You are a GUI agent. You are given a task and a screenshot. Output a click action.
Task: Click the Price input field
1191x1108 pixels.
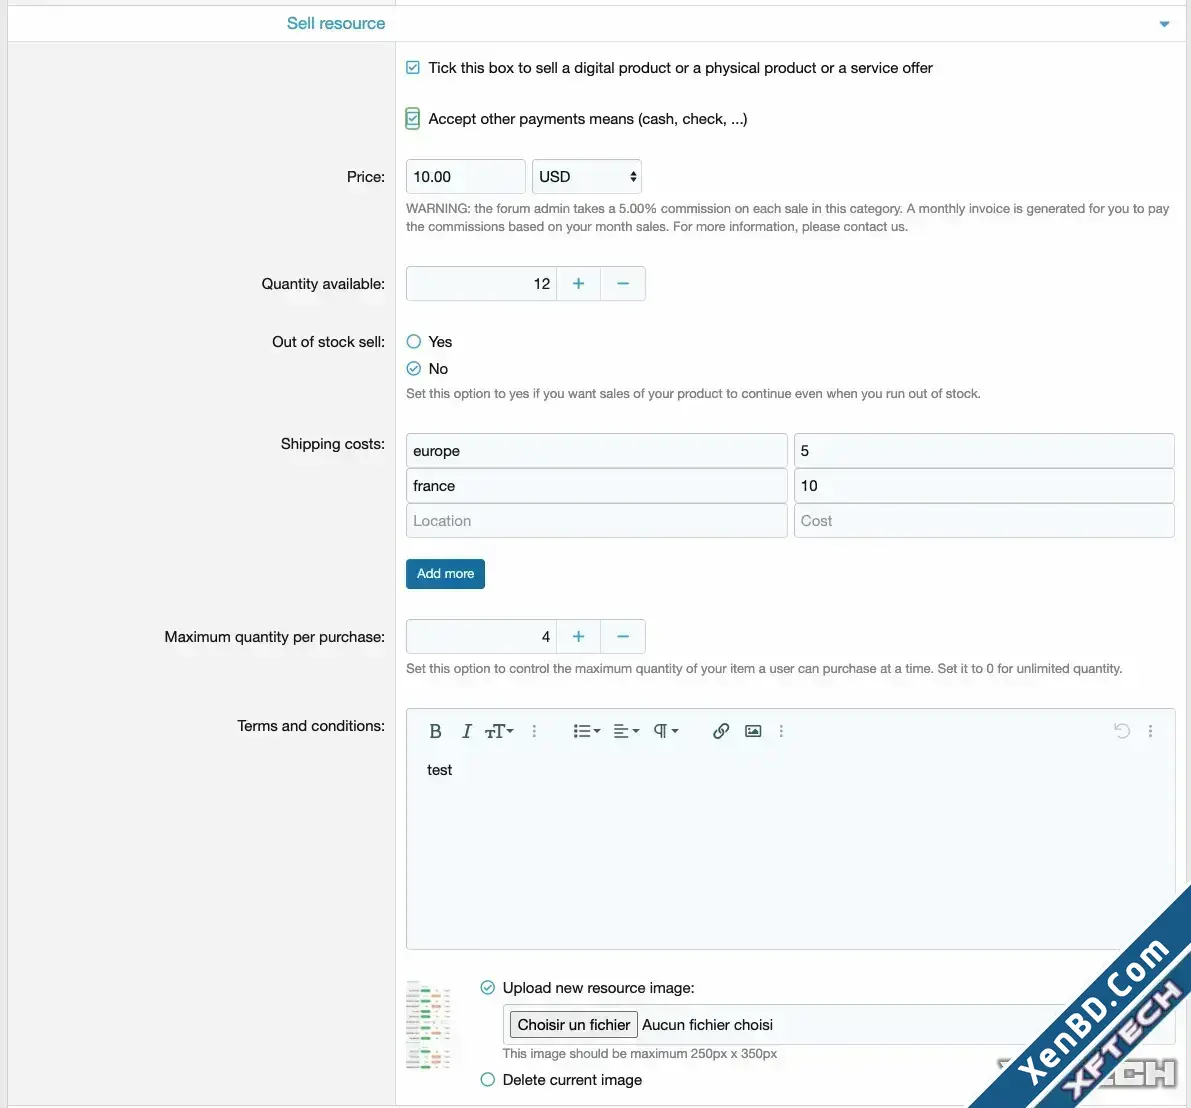pyautogui.click(x=465, y=176)
